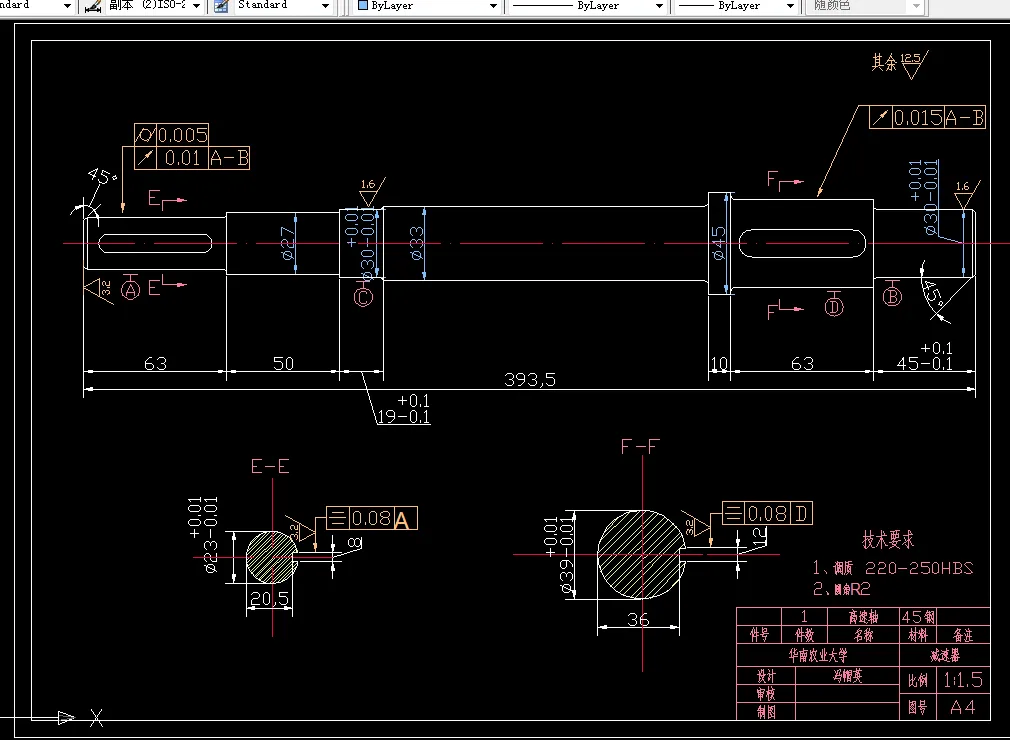Select the datum C circle symbol
This screenshot has height=740, width=1010.
(363, 297)
